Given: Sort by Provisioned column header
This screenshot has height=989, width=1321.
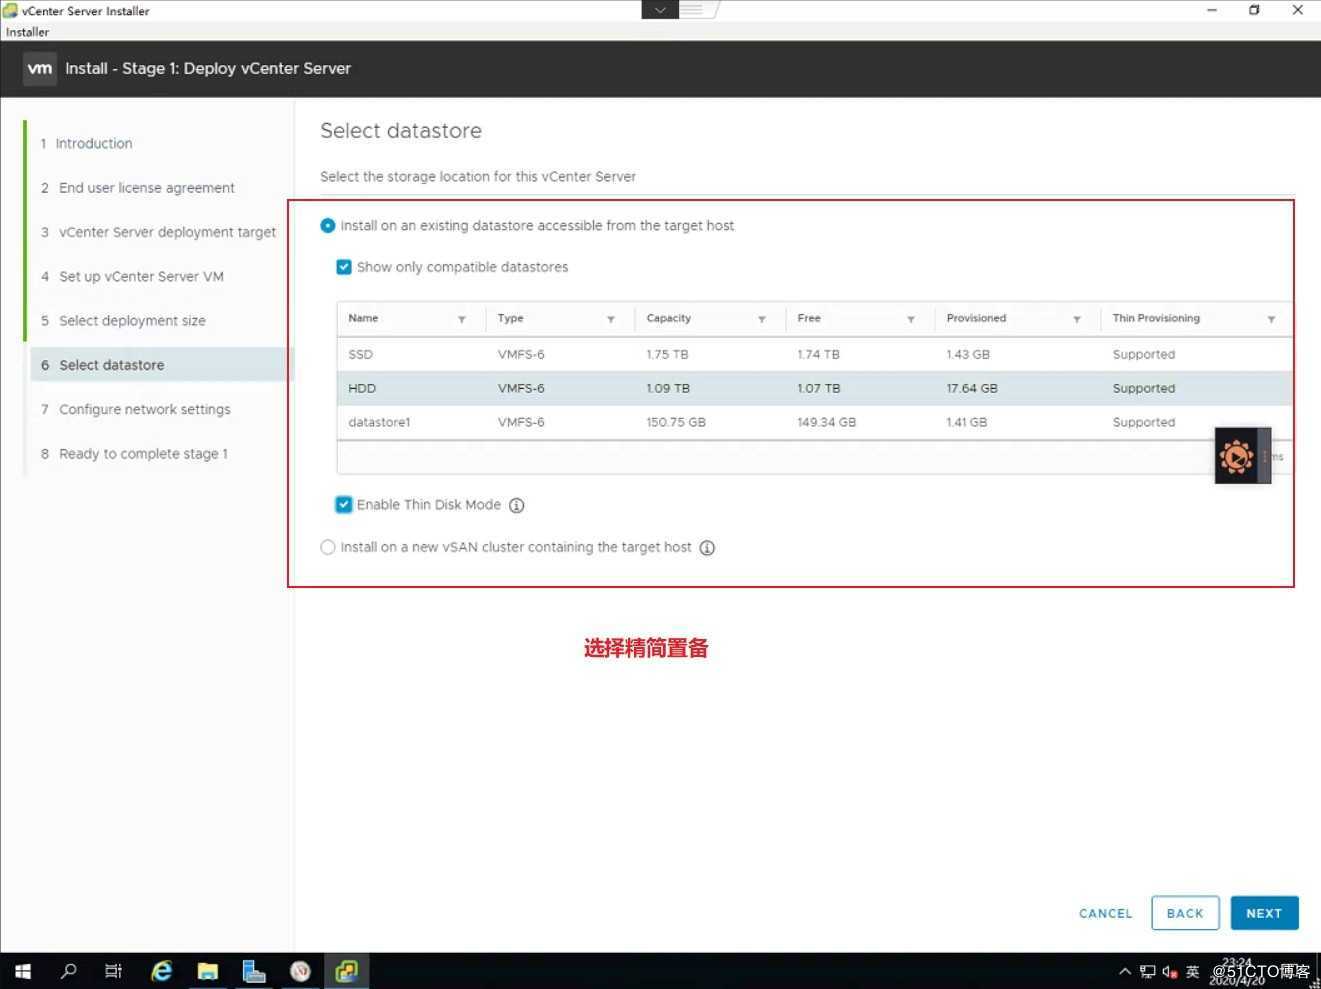Looking at the screenshot, I should (x=976, y=318).
